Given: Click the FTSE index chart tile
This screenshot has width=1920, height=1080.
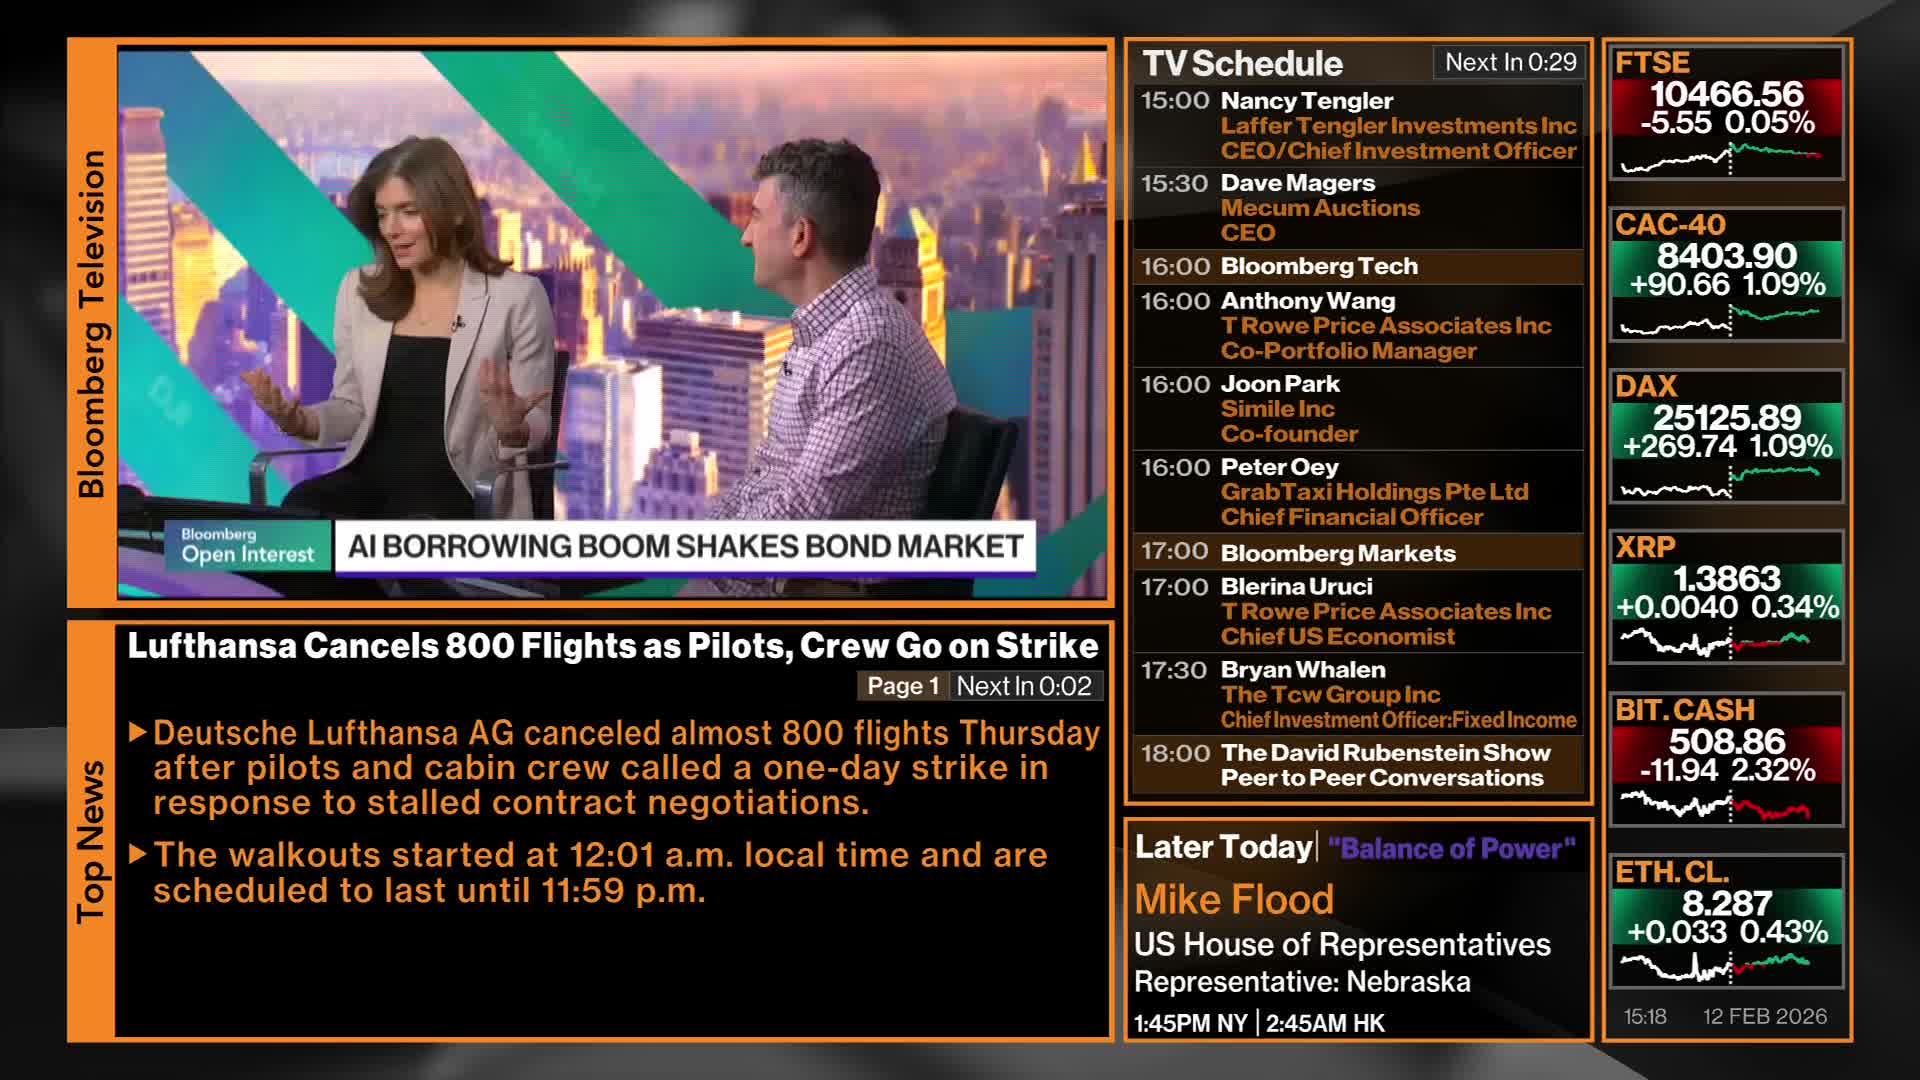Looking at the screenshot, I should point(1726,113).
